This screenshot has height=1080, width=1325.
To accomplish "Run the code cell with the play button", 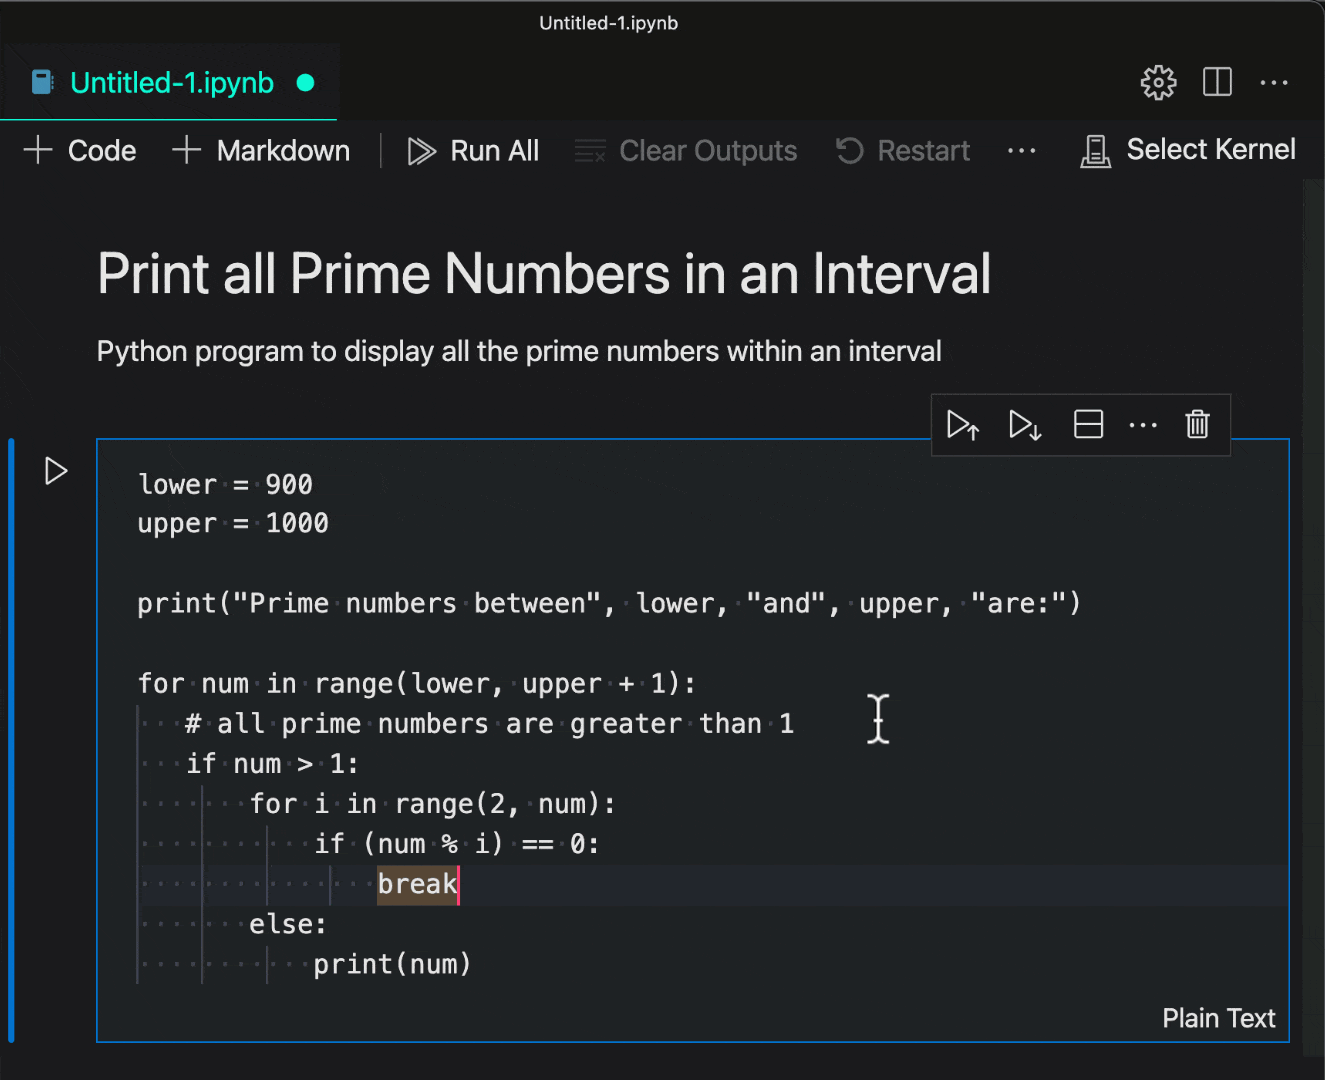I will click(x=56, y=471).
